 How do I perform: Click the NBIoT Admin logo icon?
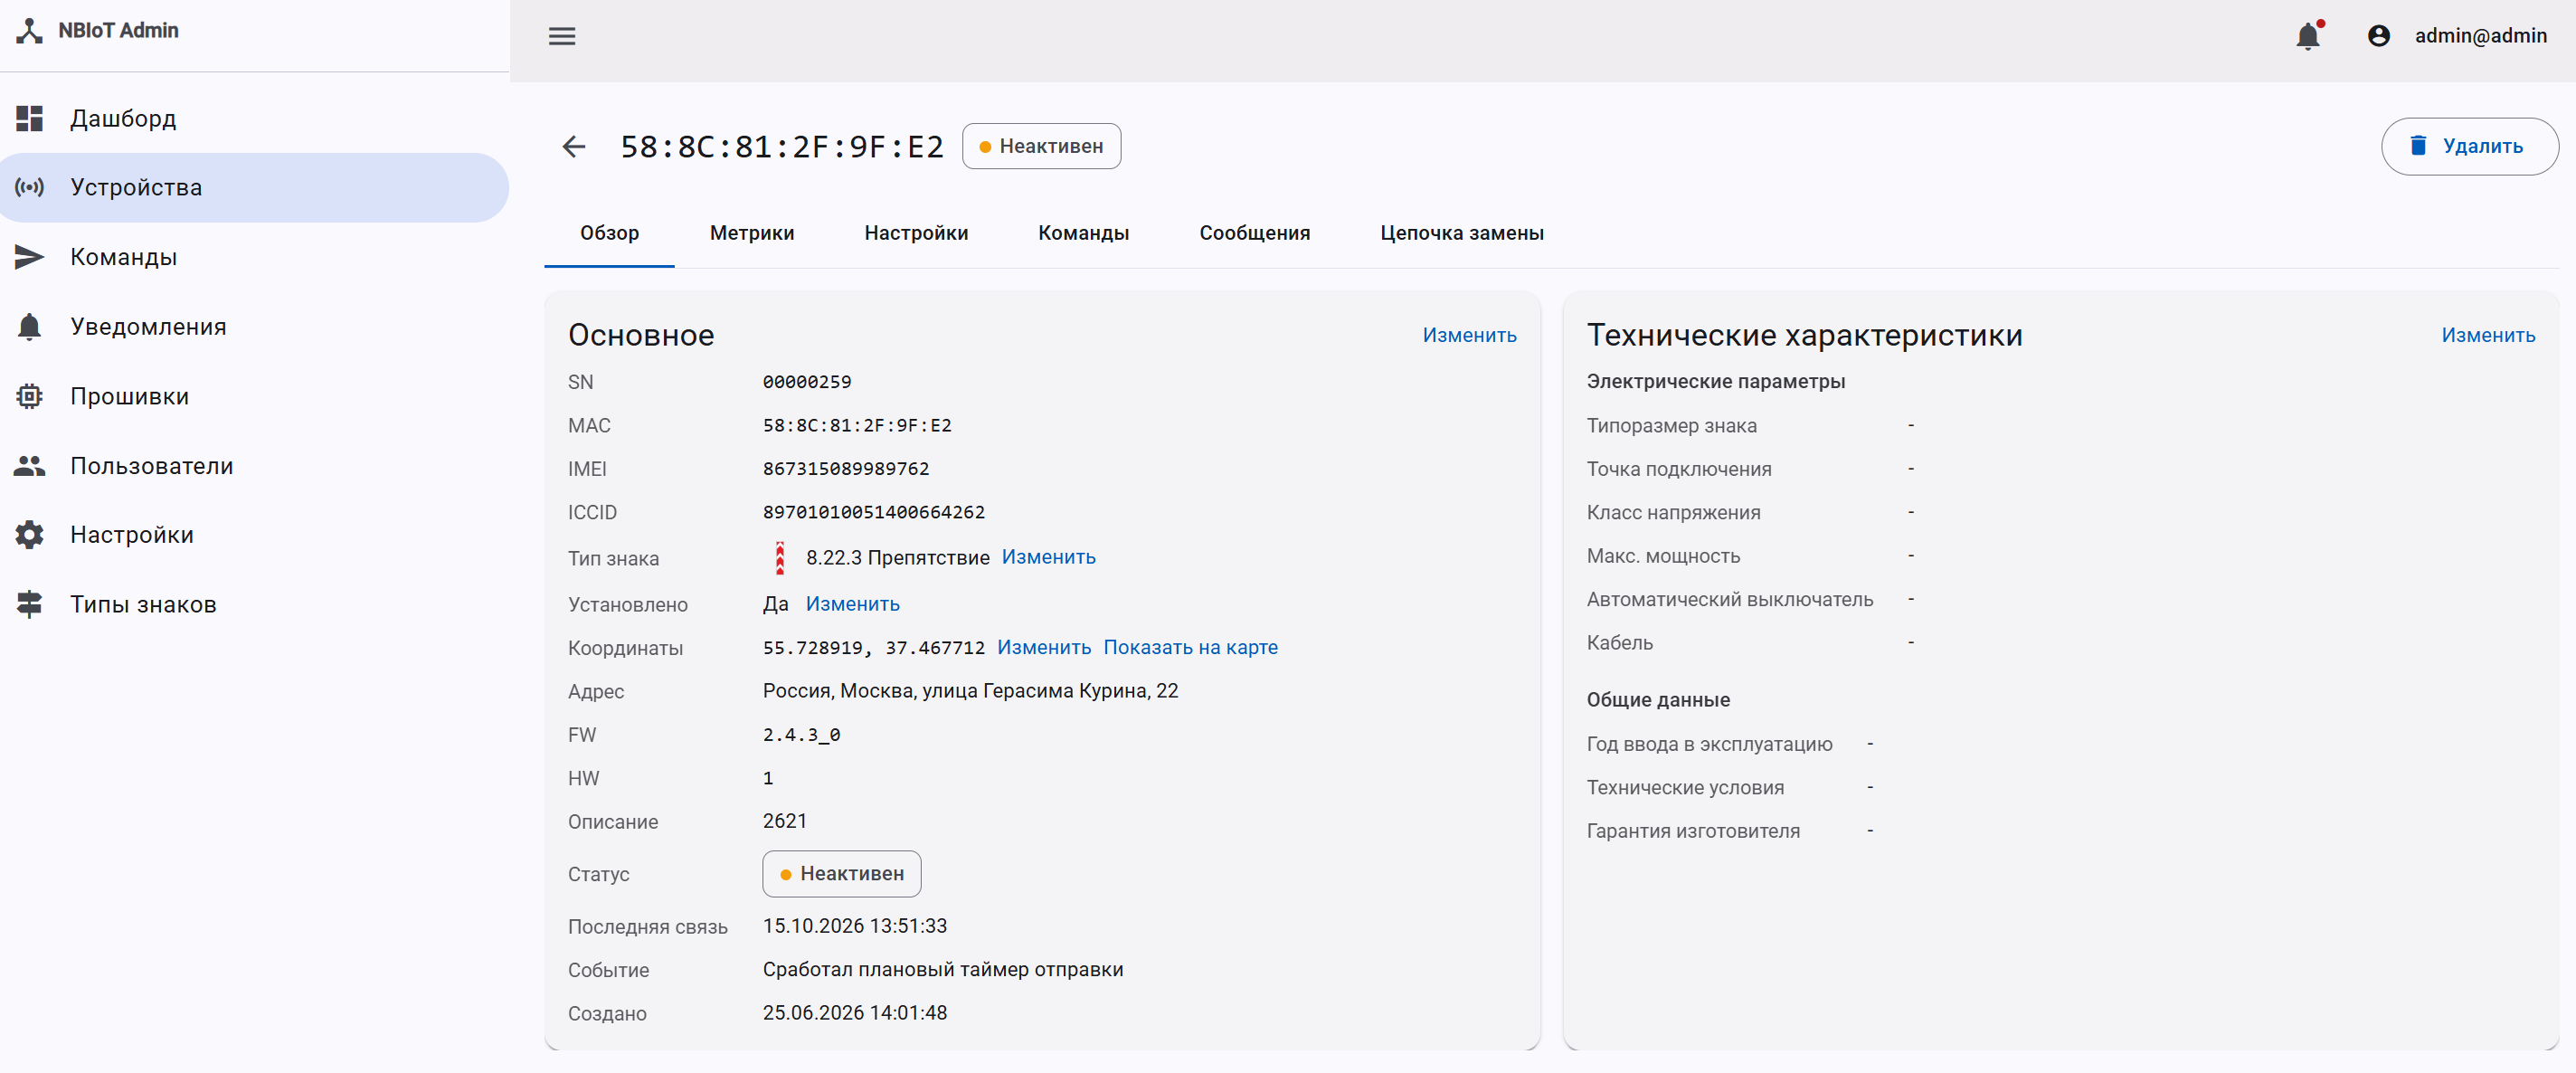(30, 31)
